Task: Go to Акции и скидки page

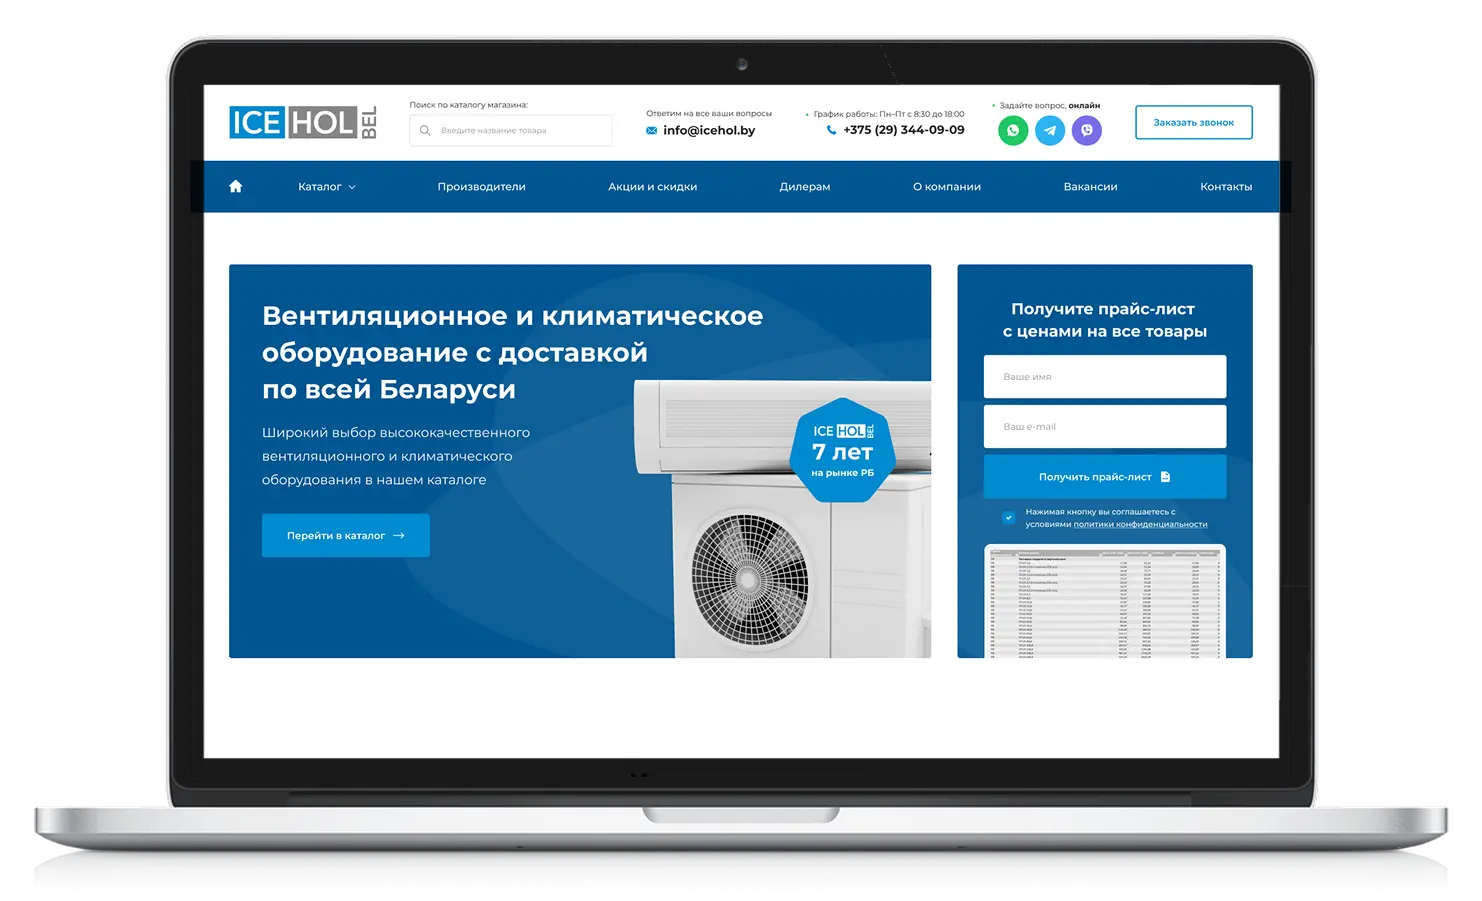Action: click(652, 187)
